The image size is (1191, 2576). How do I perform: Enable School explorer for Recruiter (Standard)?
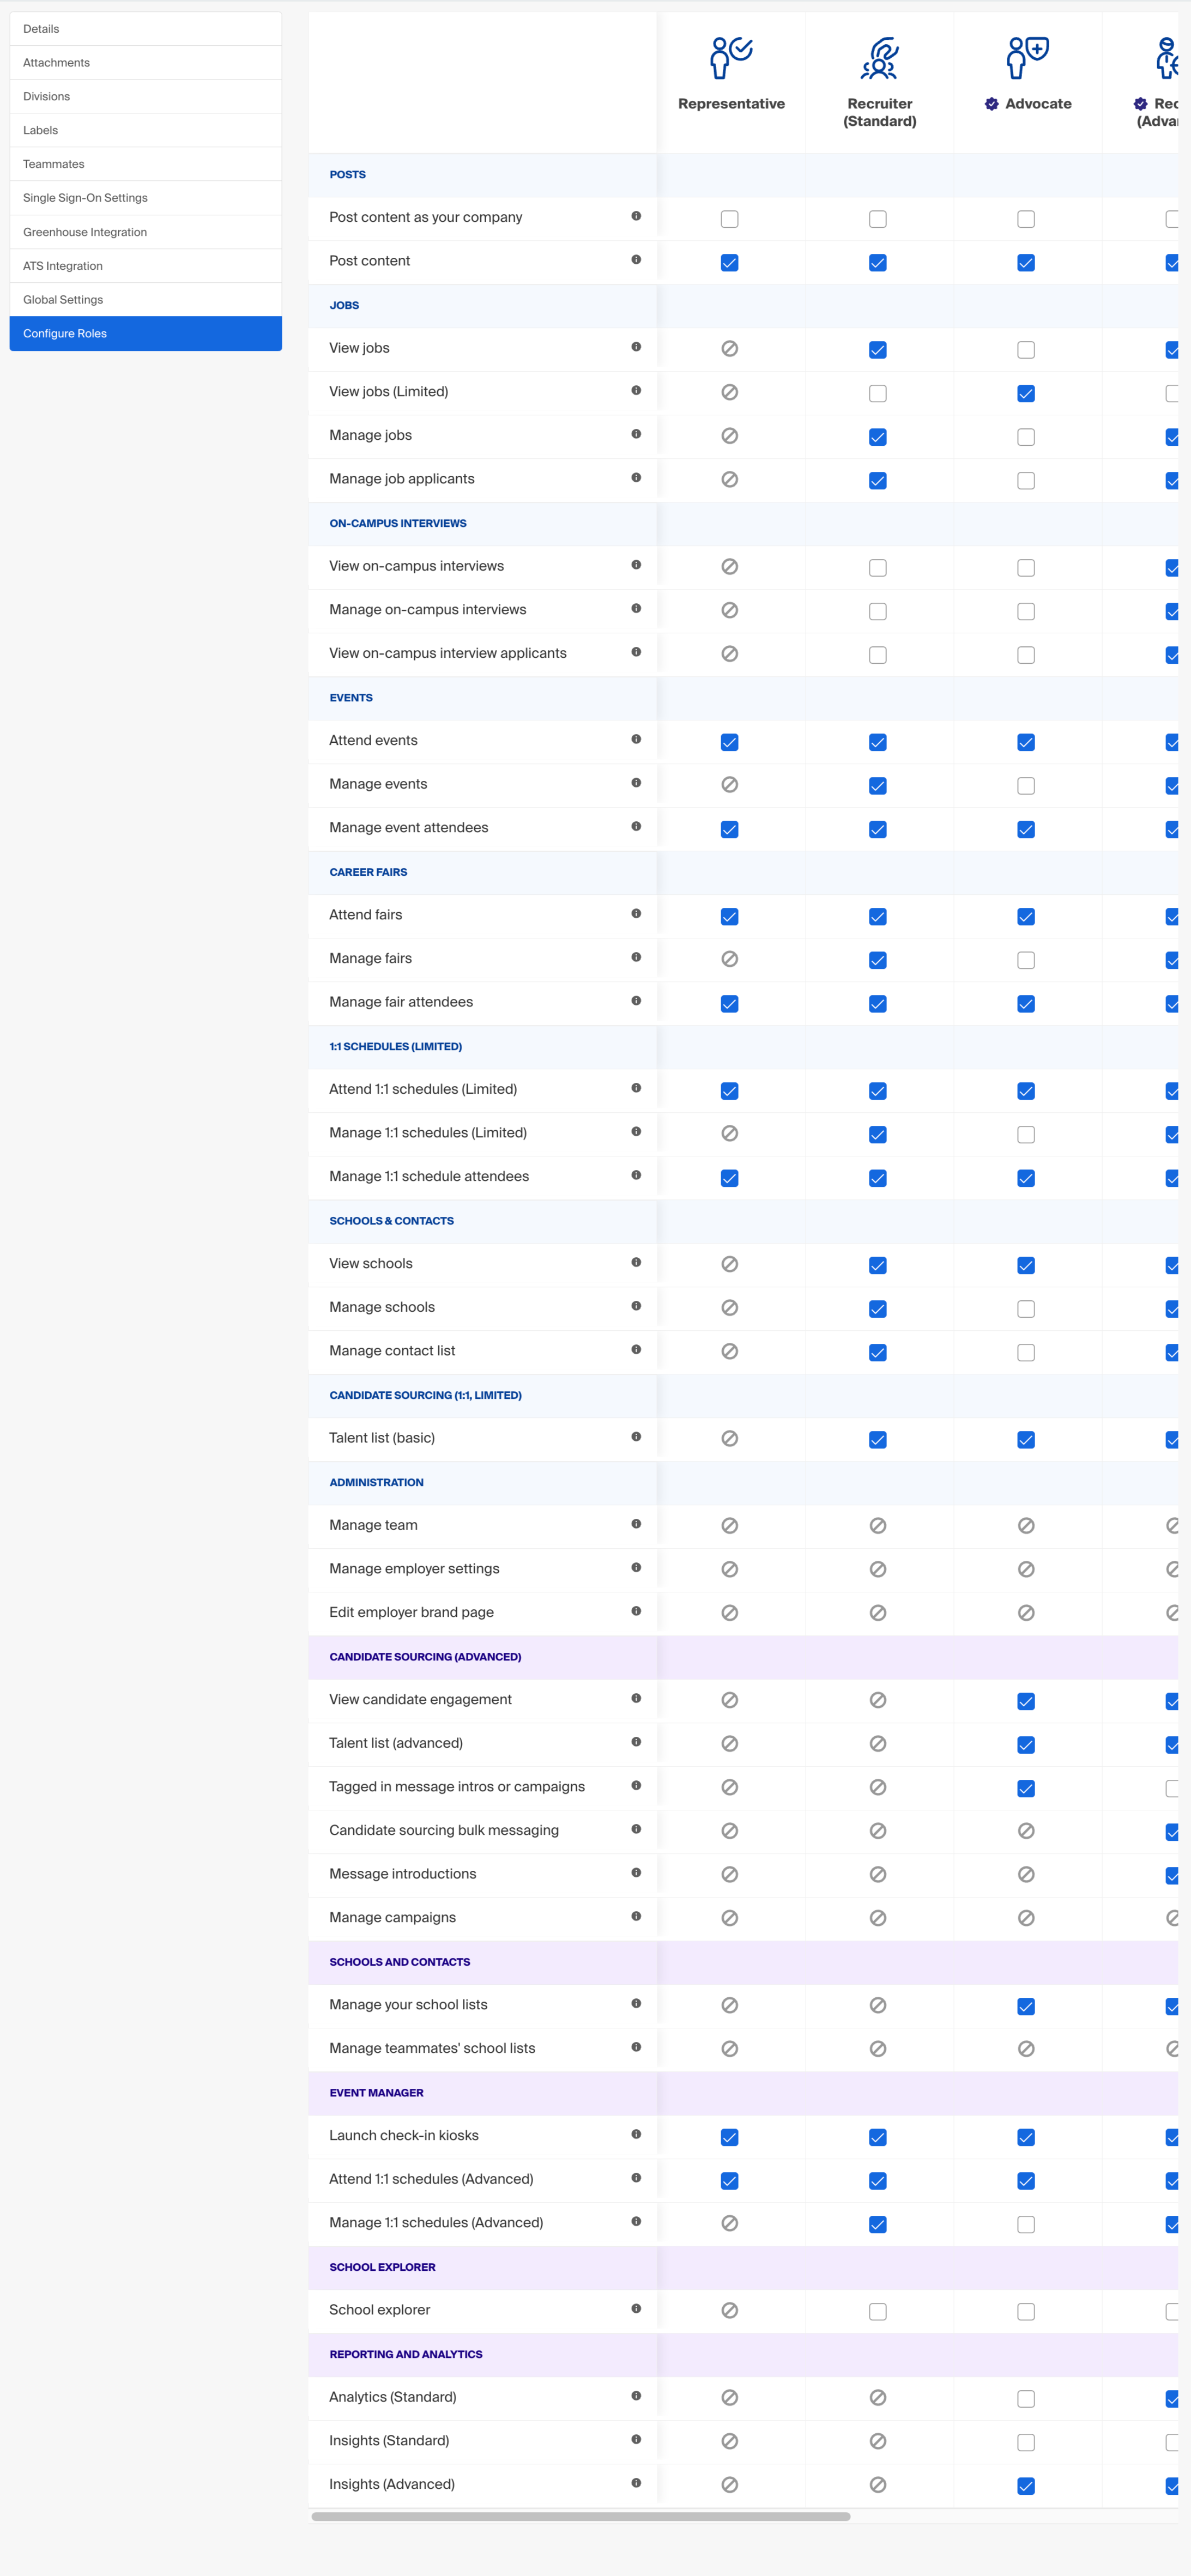[878, 2312]
